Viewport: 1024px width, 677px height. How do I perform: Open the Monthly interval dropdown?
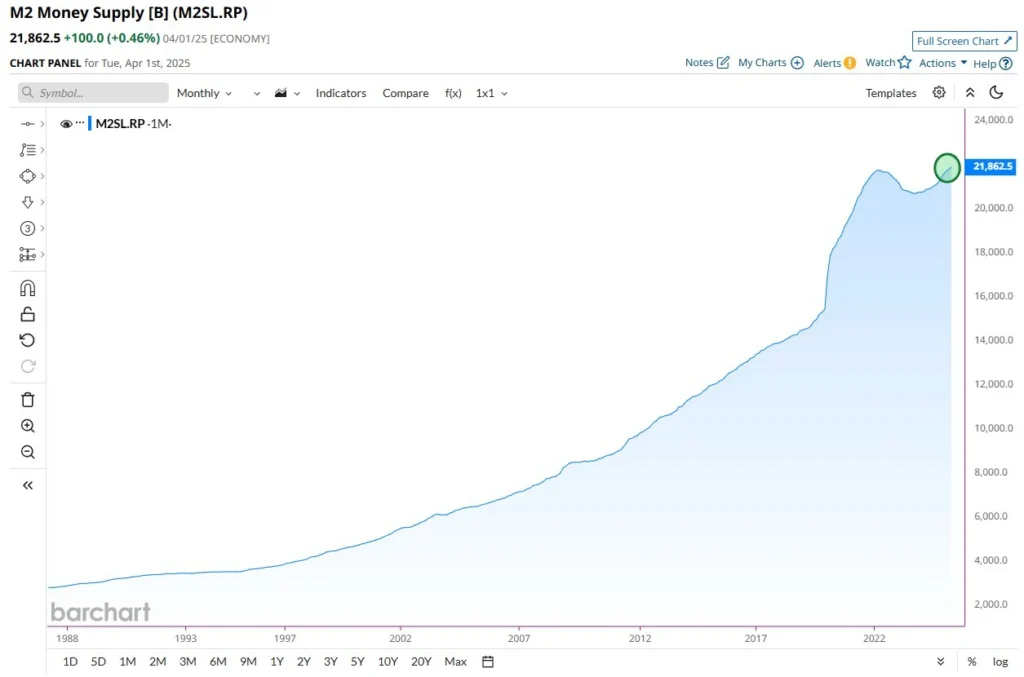(x=204, y=92)
